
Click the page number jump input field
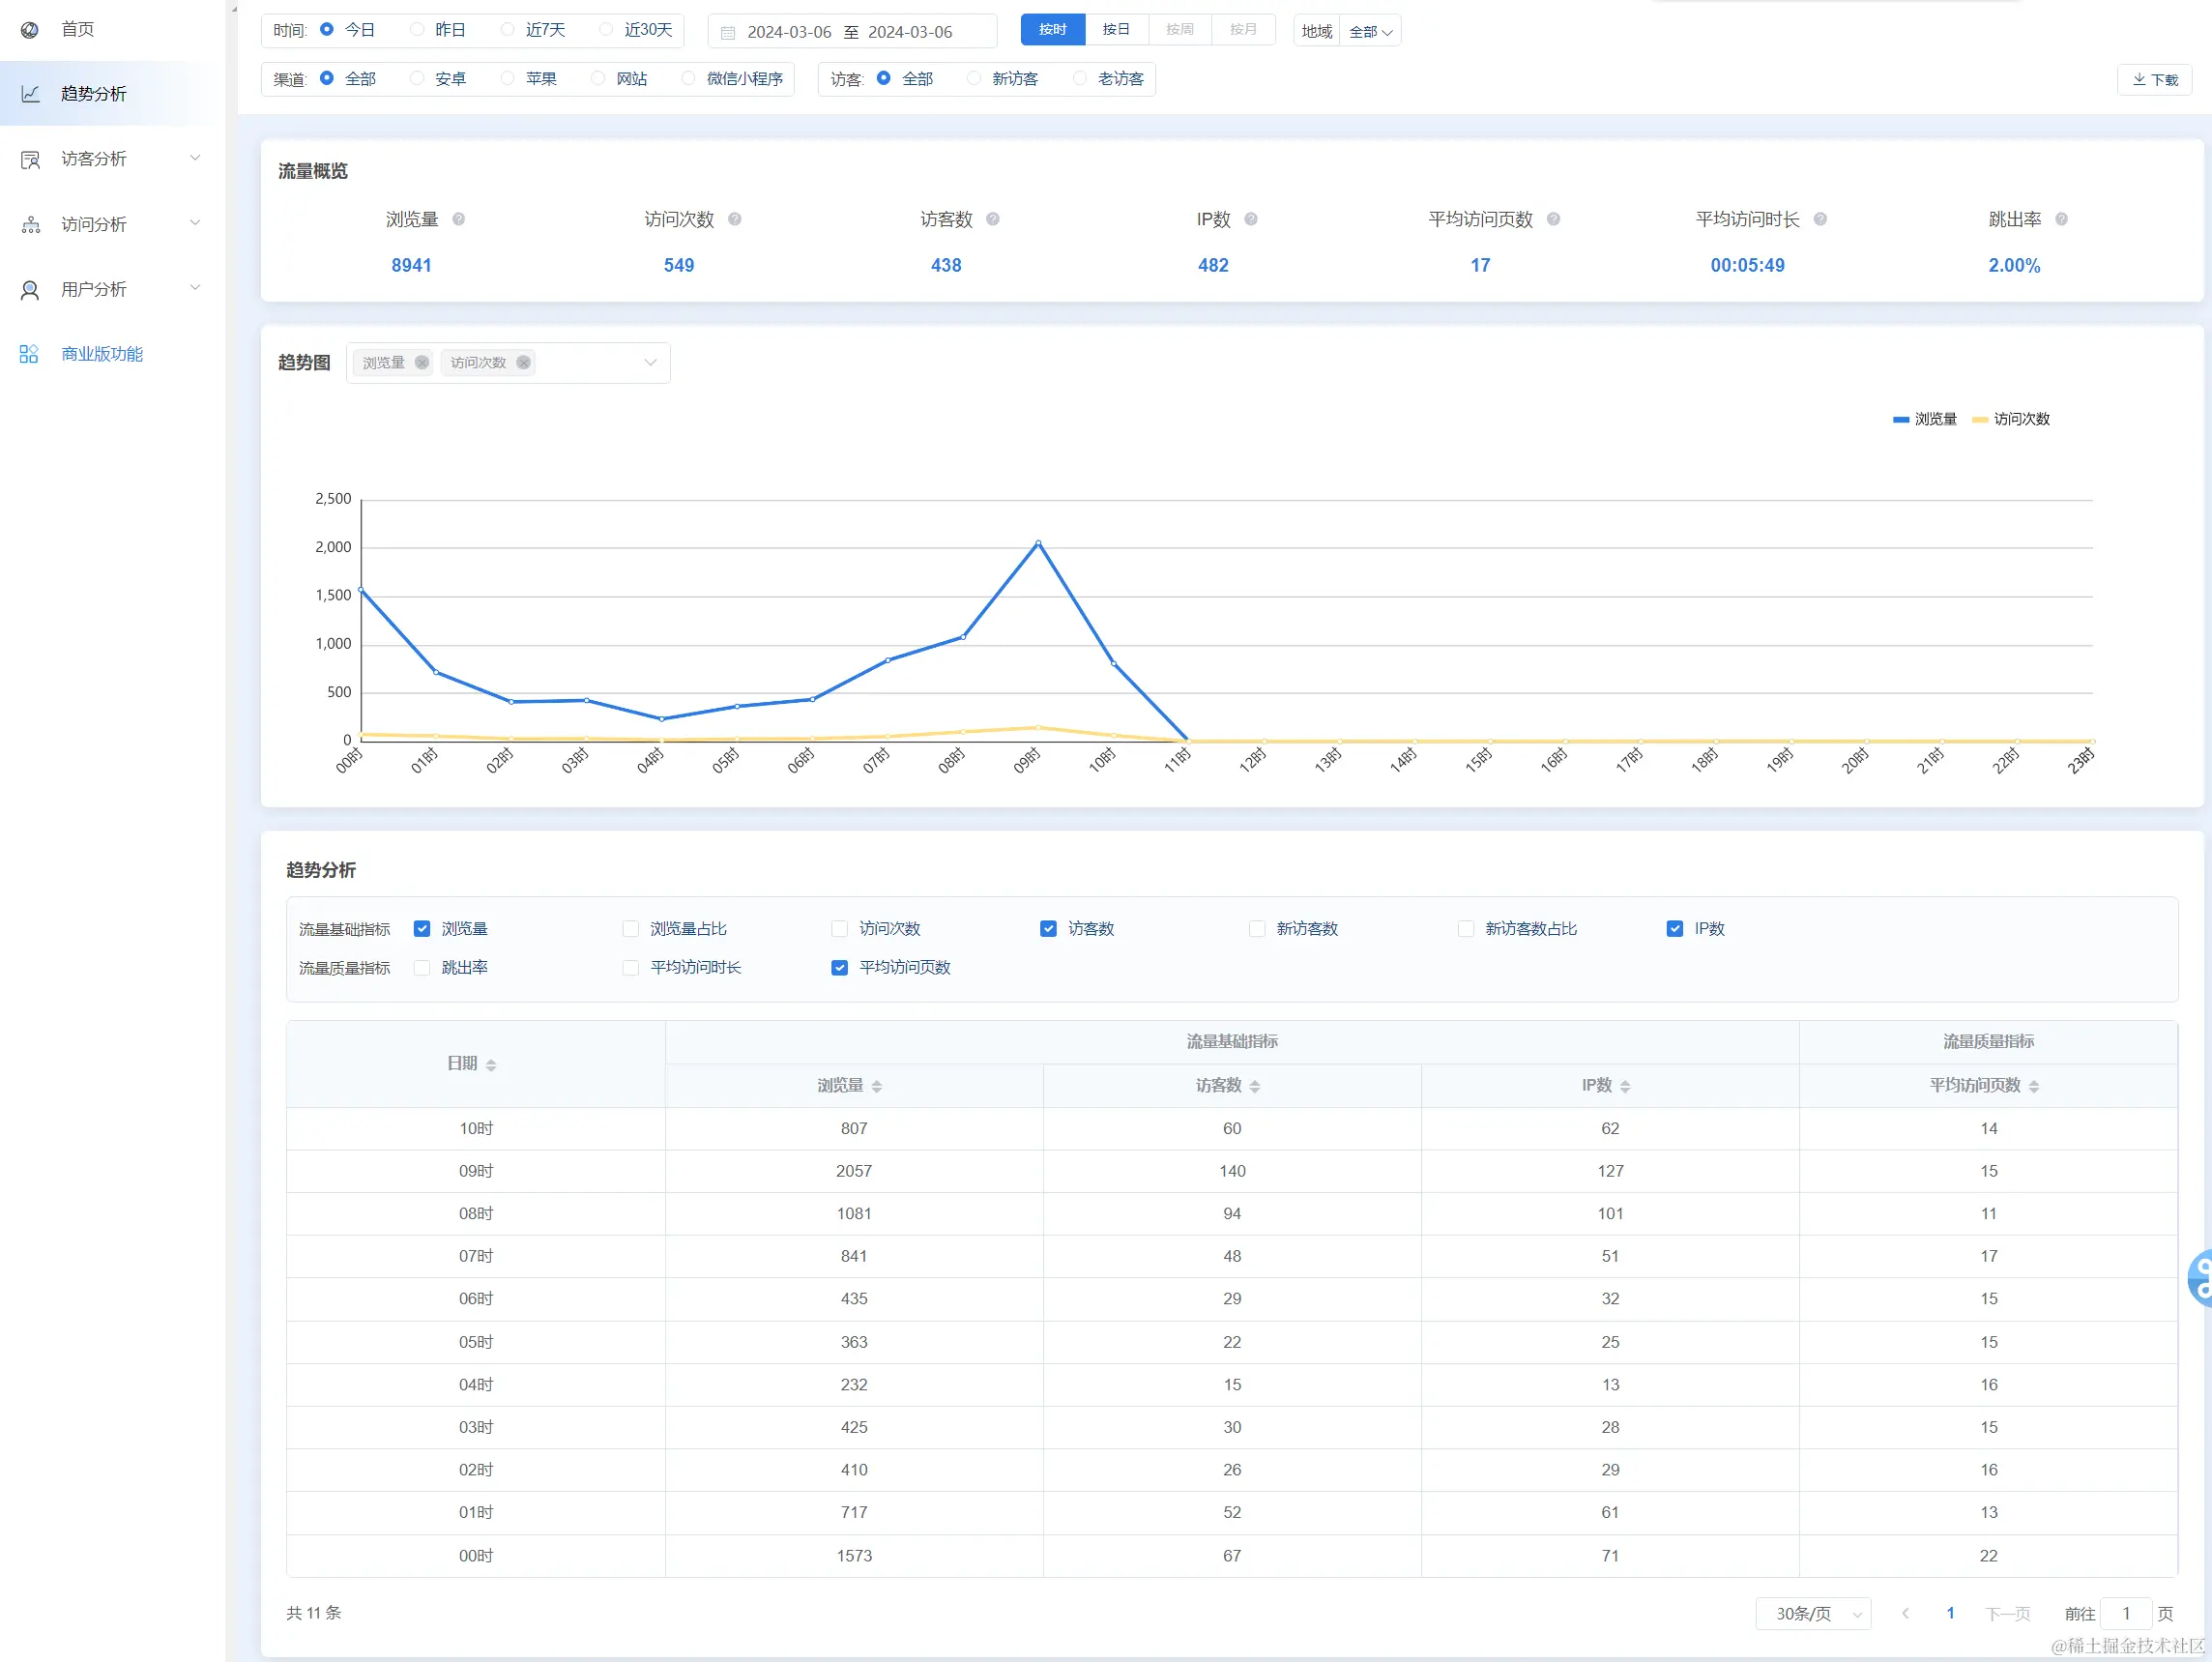pyautogui.click(x=2125, y=1613)
